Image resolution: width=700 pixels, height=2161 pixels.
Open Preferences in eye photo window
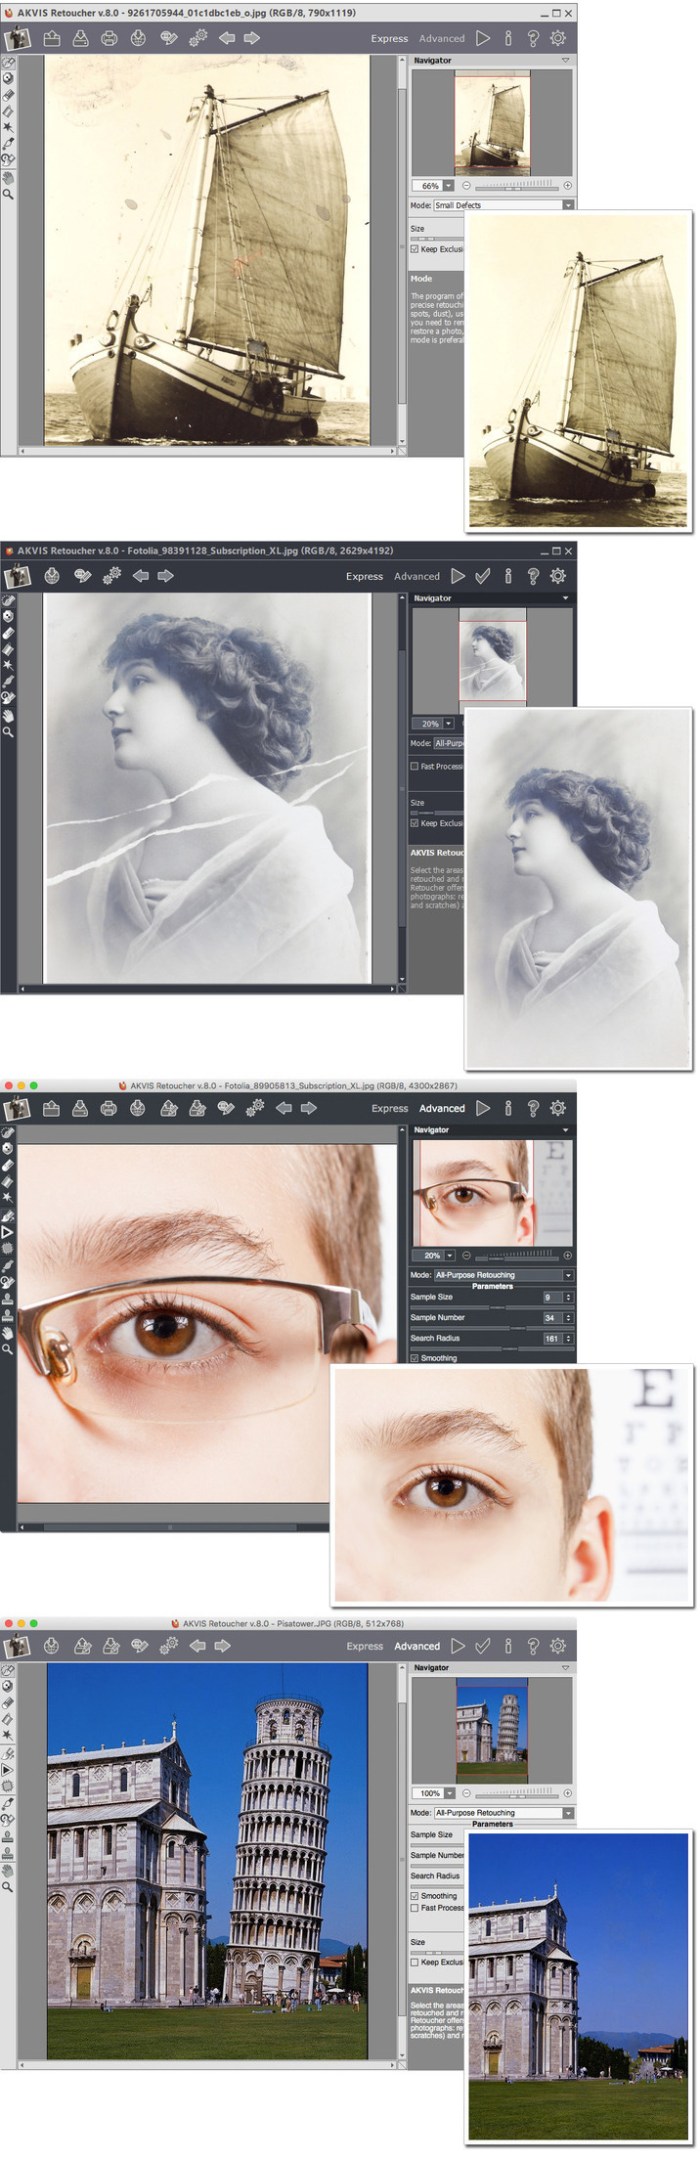pos(558,1108)
